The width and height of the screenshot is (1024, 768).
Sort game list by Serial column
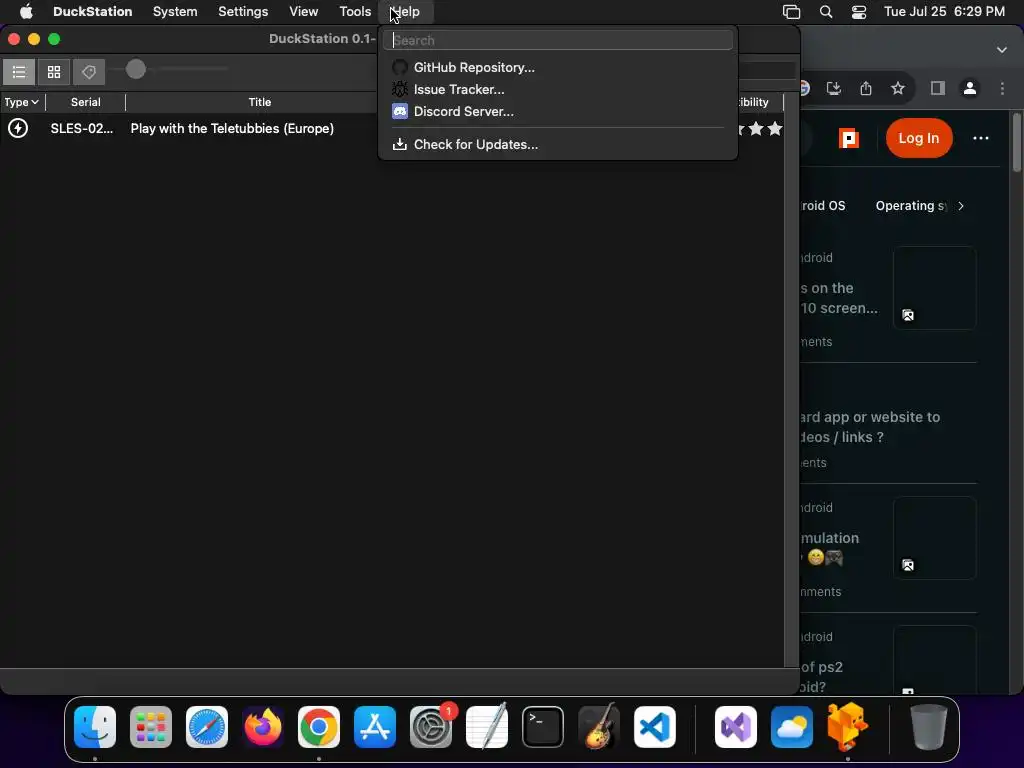click(x=86, y=102)
